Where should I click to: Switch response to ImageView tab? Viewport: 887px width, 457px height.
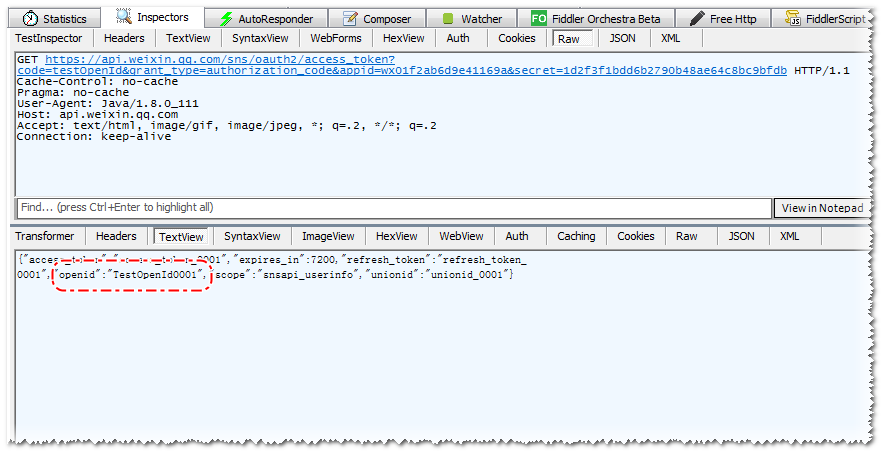click(328, 236)
